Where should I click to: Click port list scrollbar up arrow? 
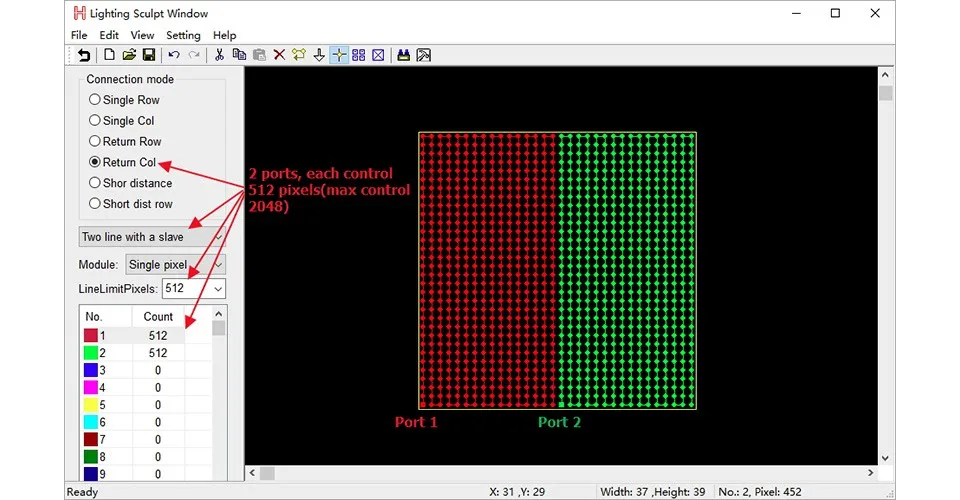coord(219,313)
